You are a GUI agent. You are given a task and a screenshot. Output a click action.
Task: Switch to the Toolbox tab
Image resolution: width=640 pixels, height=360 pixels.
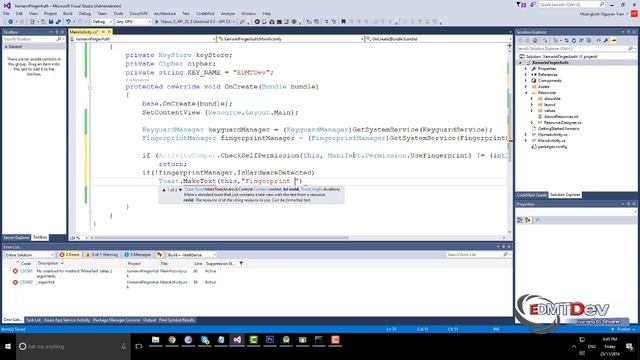tap(40, 237)
